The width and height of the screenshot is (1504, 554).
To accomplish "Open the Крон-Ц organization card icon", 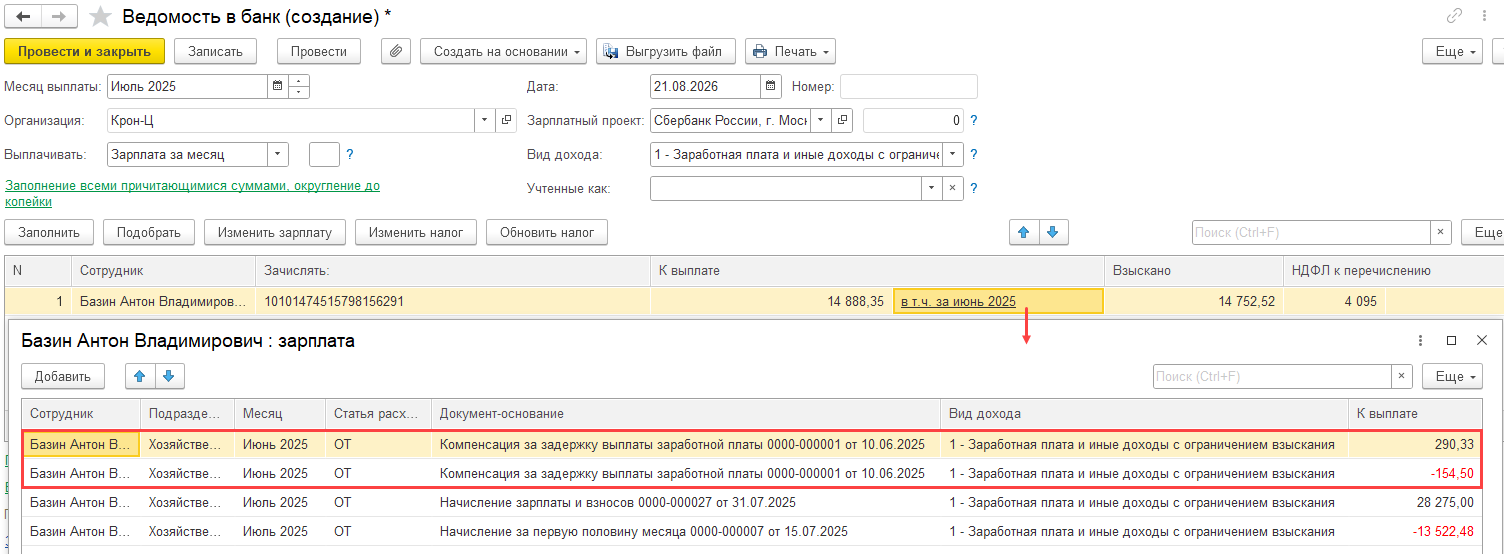I will 507,121.
